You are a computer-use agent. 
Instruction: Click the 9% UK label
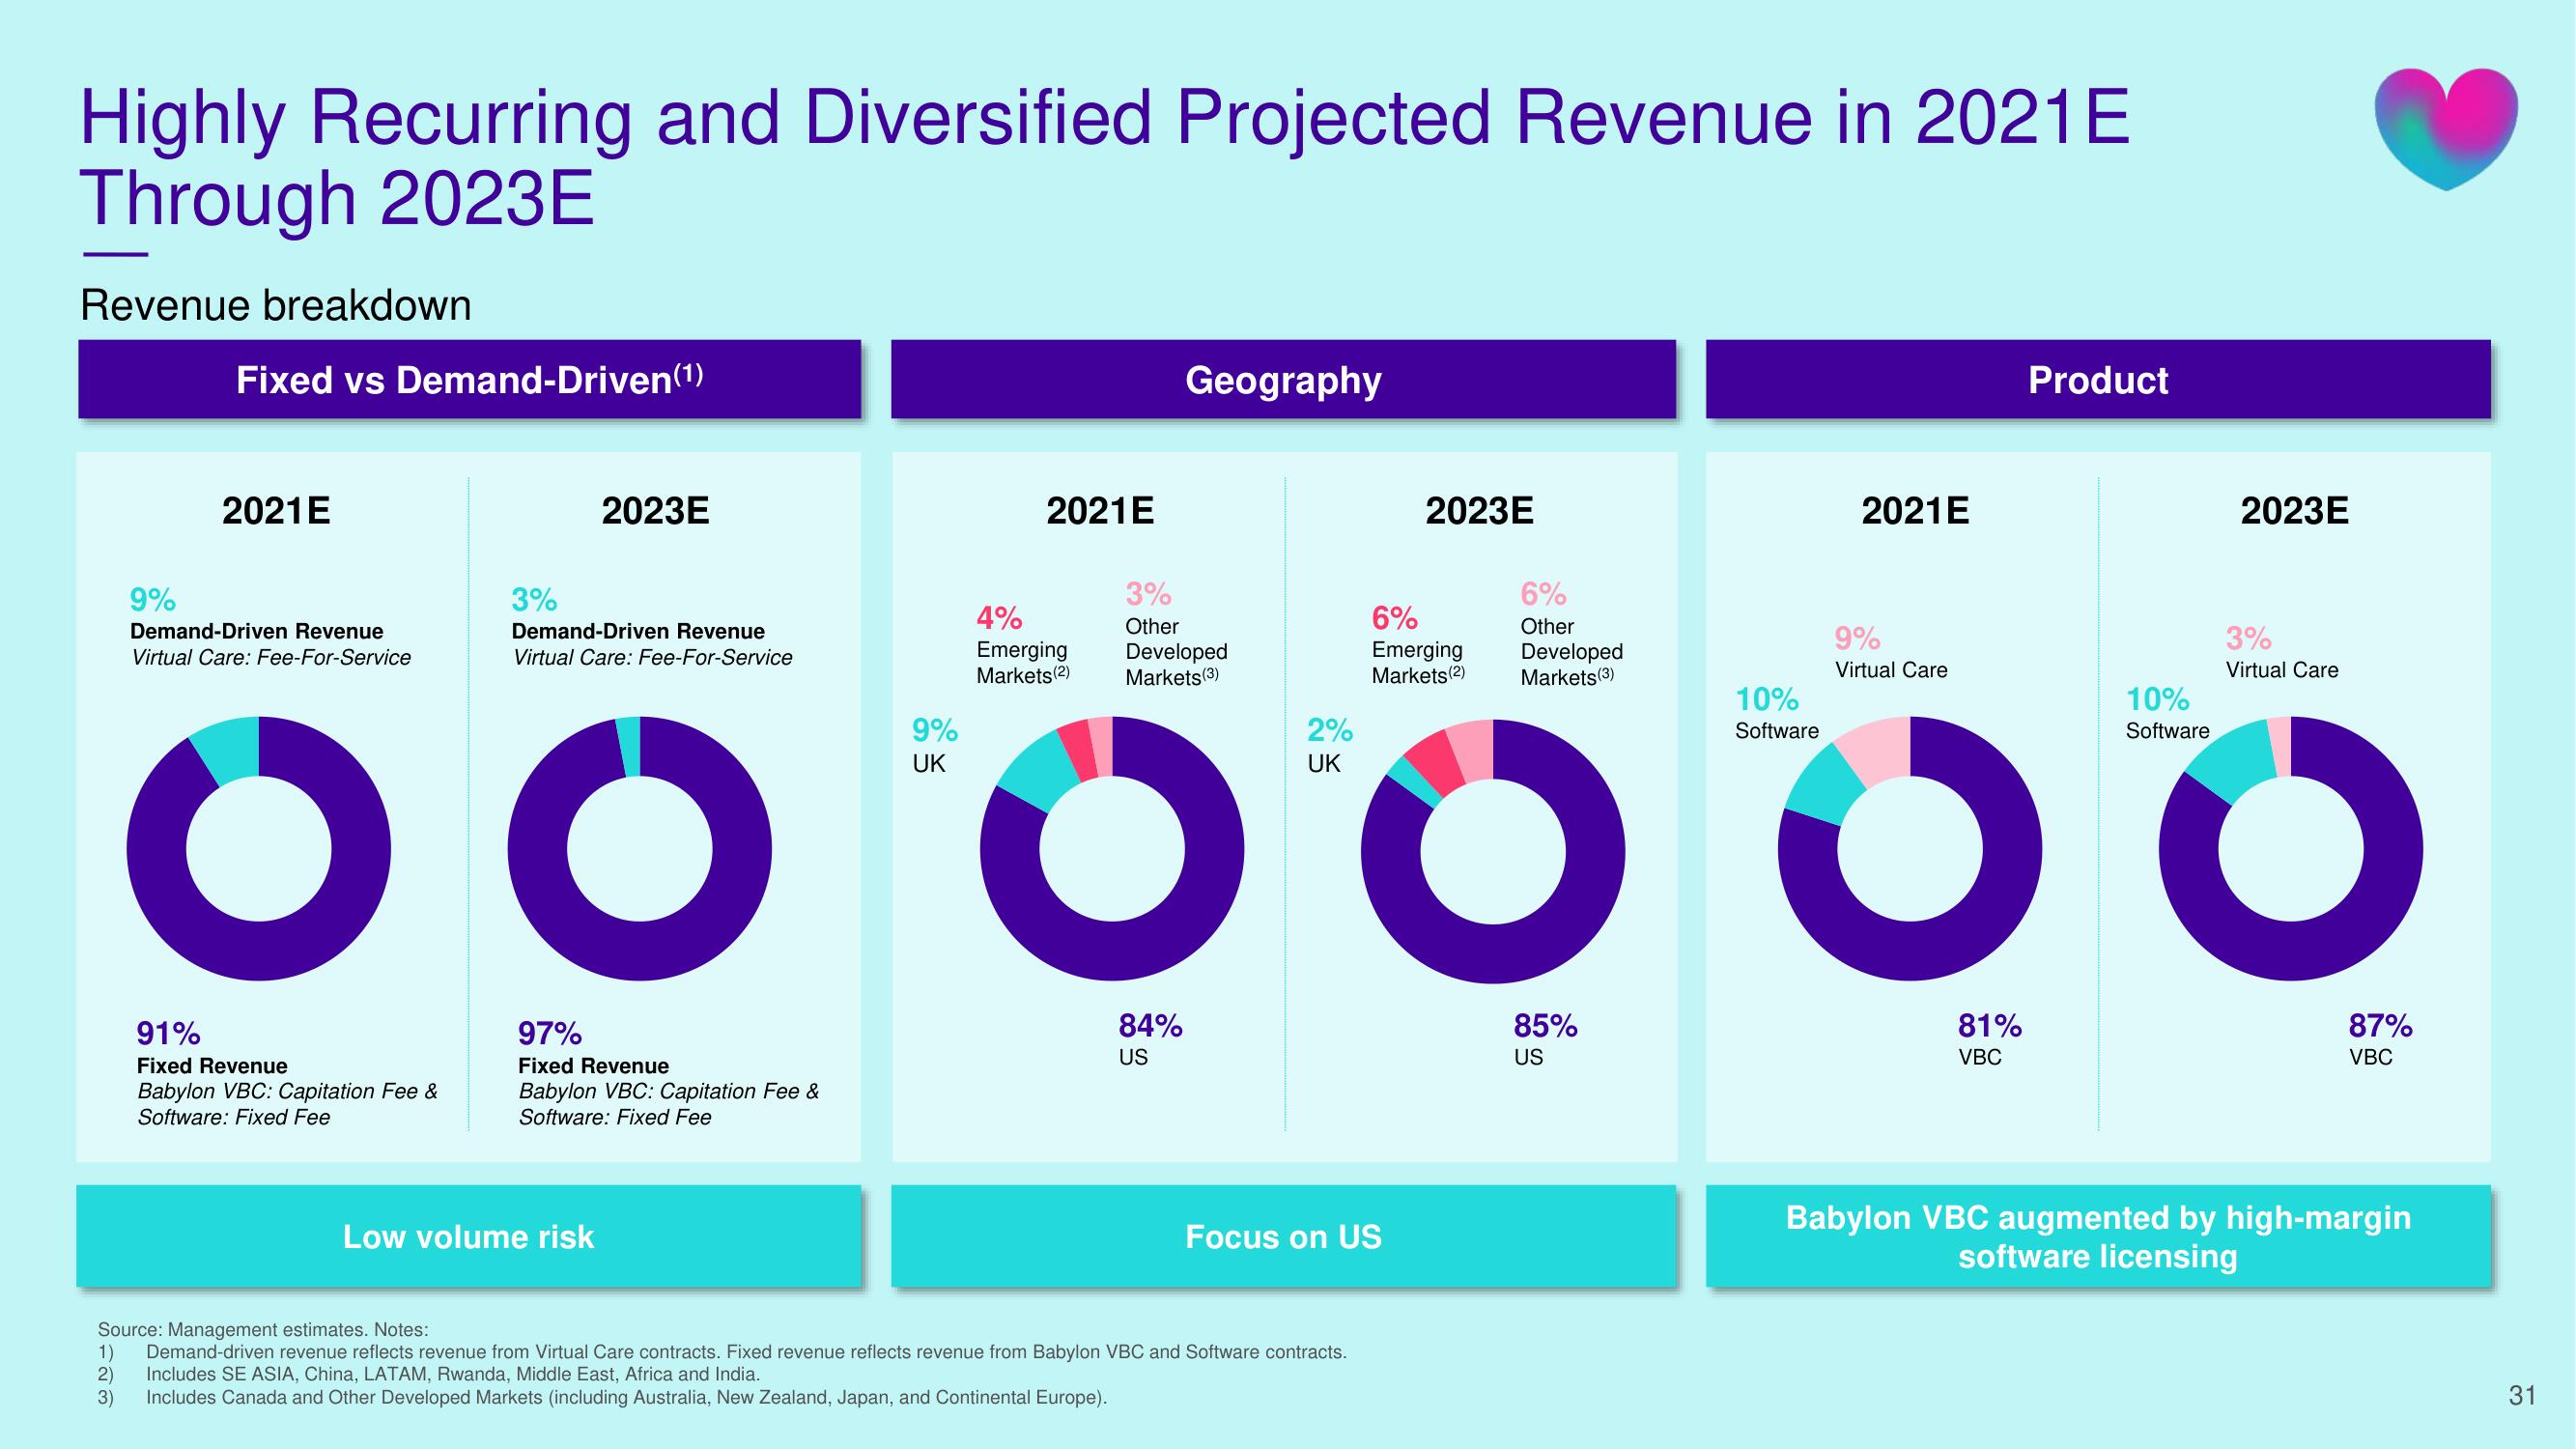tap(934, 745)
